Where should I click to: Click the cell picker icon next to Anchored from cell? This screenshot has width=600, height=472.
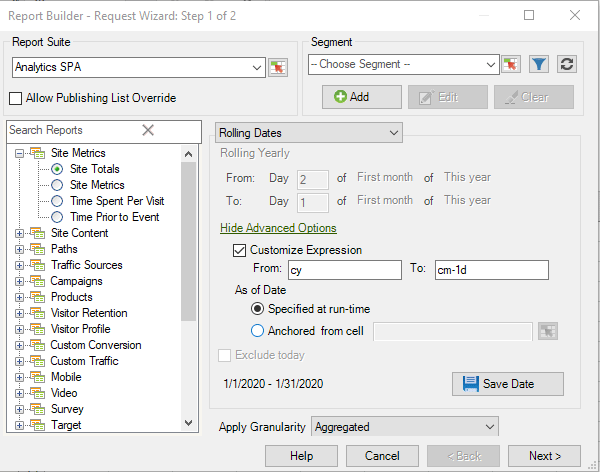(x=548, y=331)
